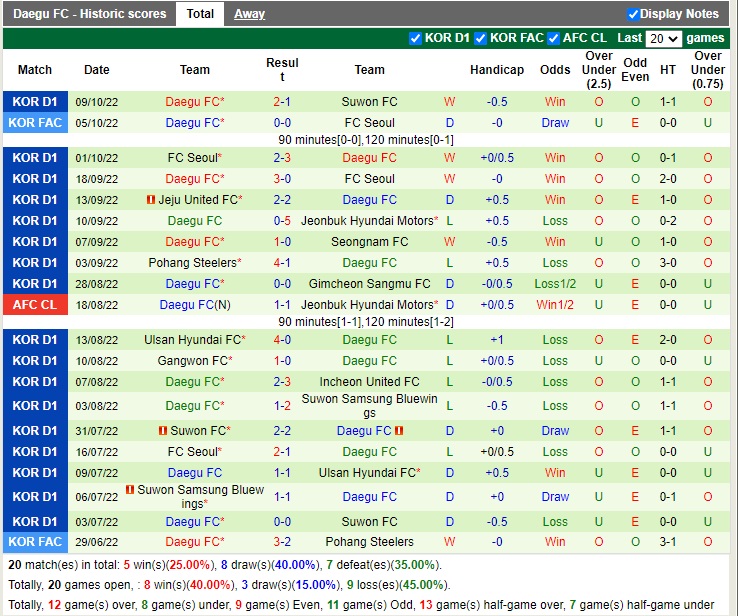Uncheck the KOR FAC filter checkbox
The height and width of the screenshot is (616, 738).
tap(481, 38)
